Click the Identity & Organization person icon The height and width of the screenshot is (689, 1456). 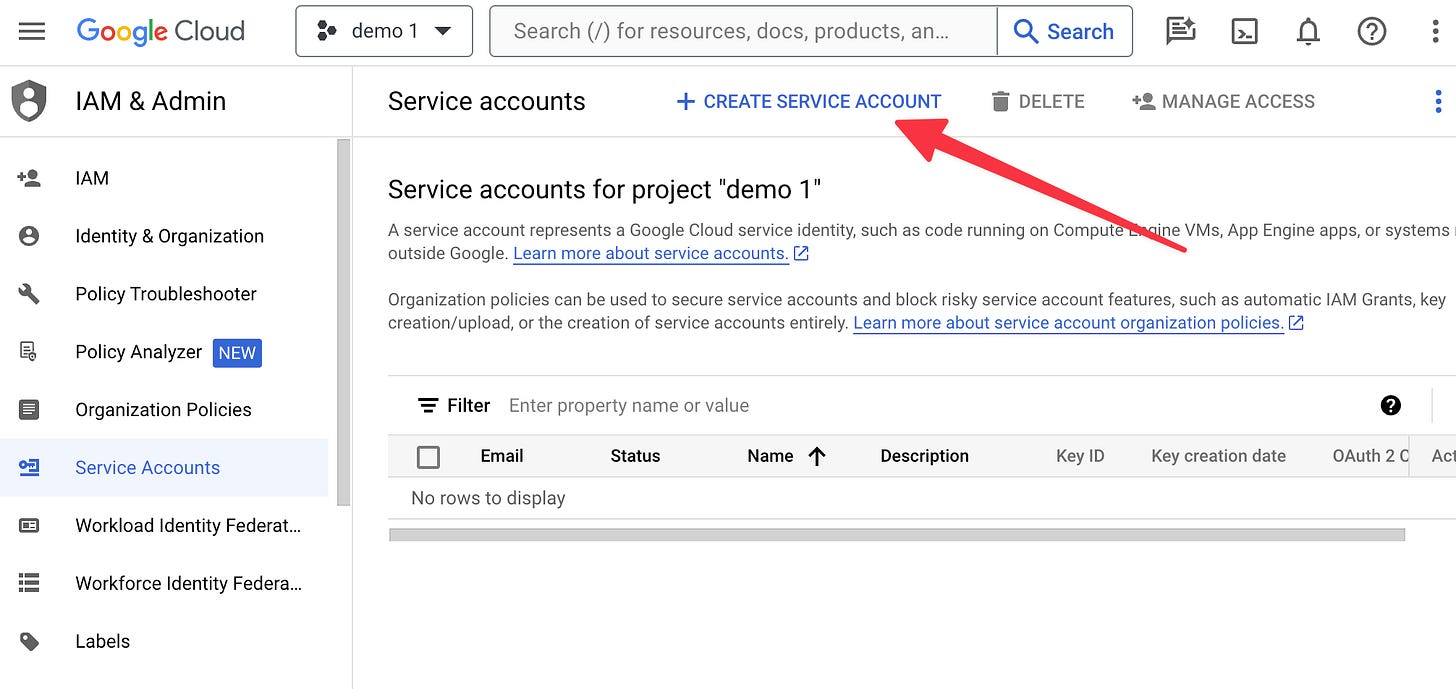(29, 236)
